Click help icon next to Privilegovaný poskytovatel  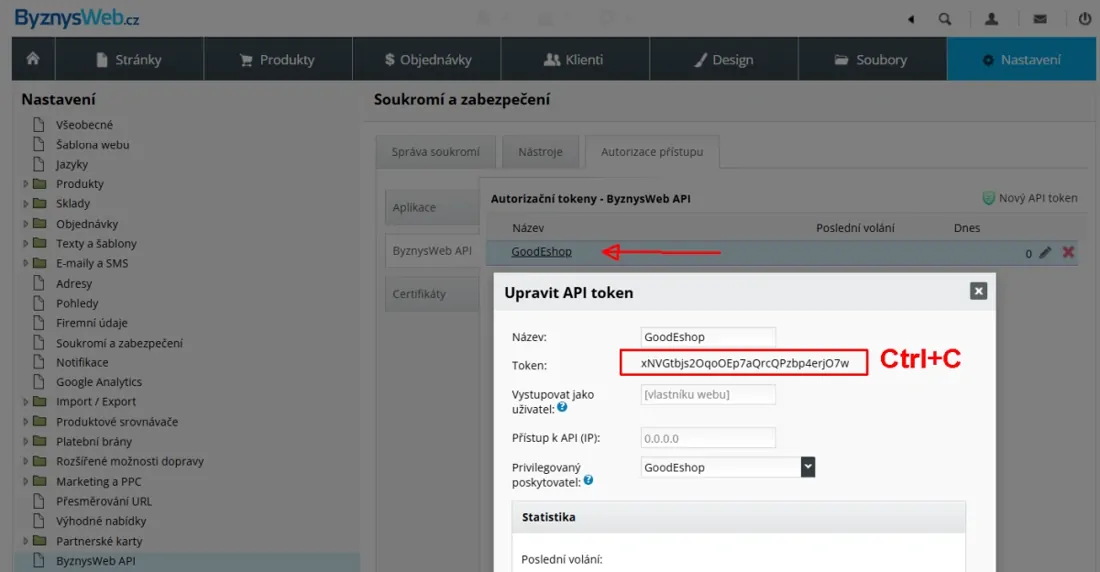click(x=588, y=480)
